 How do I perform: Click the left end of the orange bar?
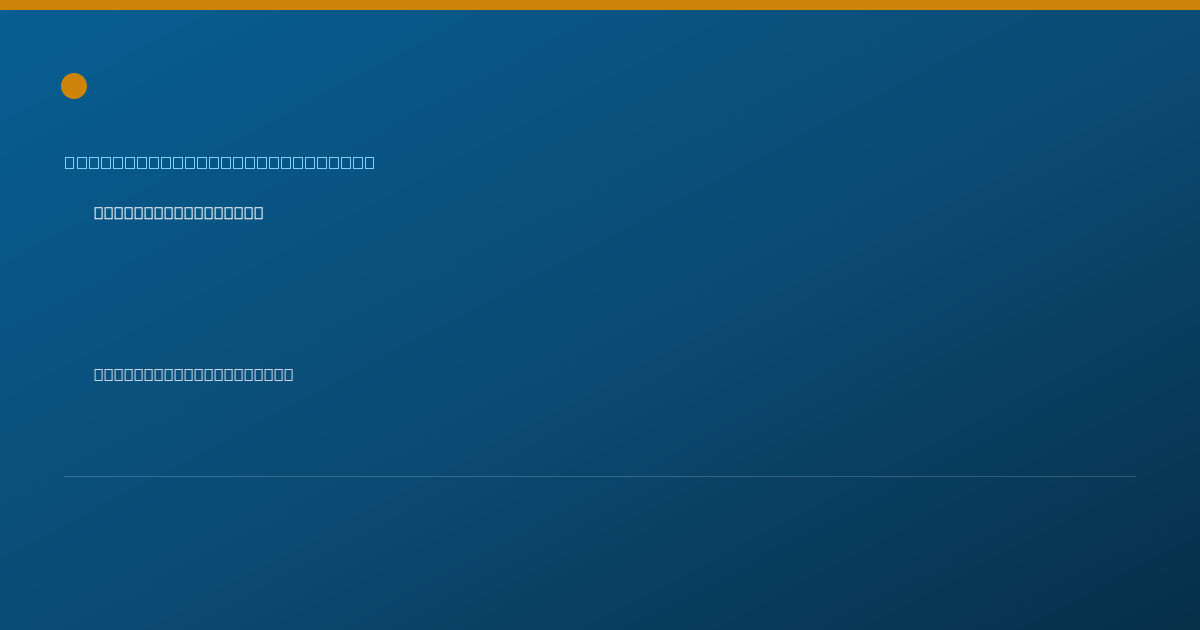3,5
